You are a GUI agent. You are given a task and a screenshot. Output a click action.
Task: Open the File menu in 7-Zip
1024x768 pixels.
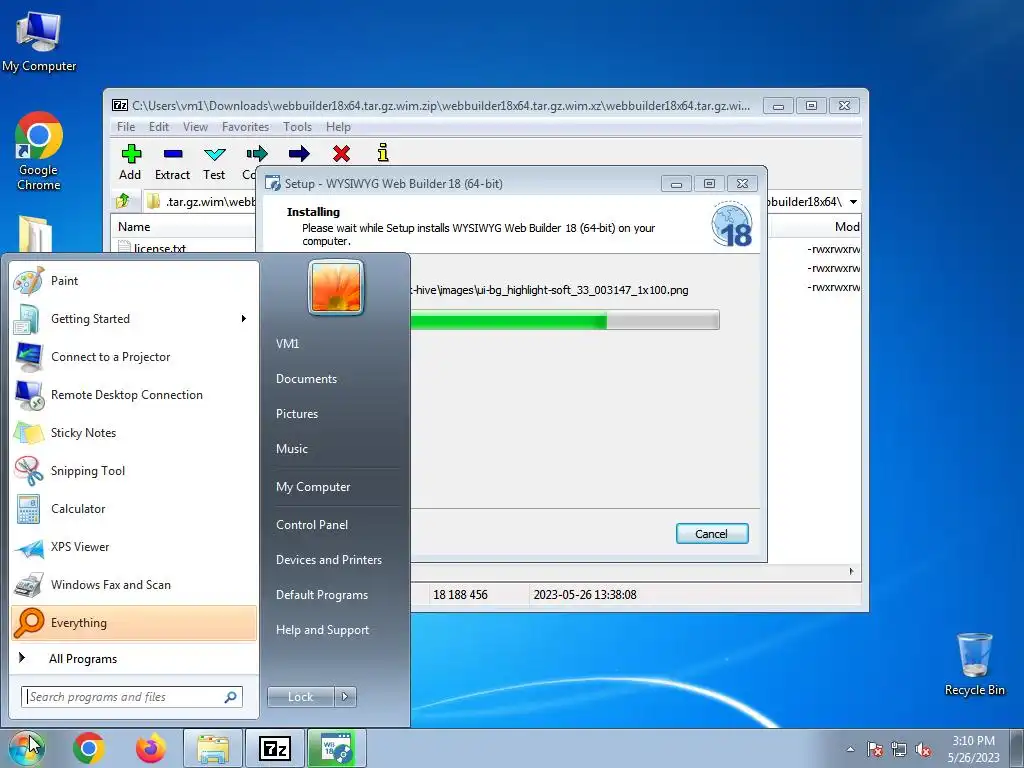[126, 127]
